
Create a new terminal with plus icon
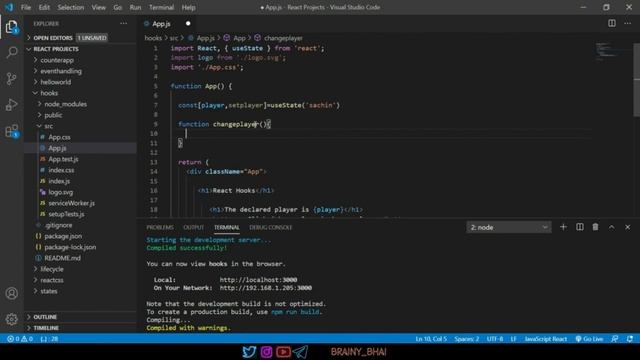click(x=563, y=227)
